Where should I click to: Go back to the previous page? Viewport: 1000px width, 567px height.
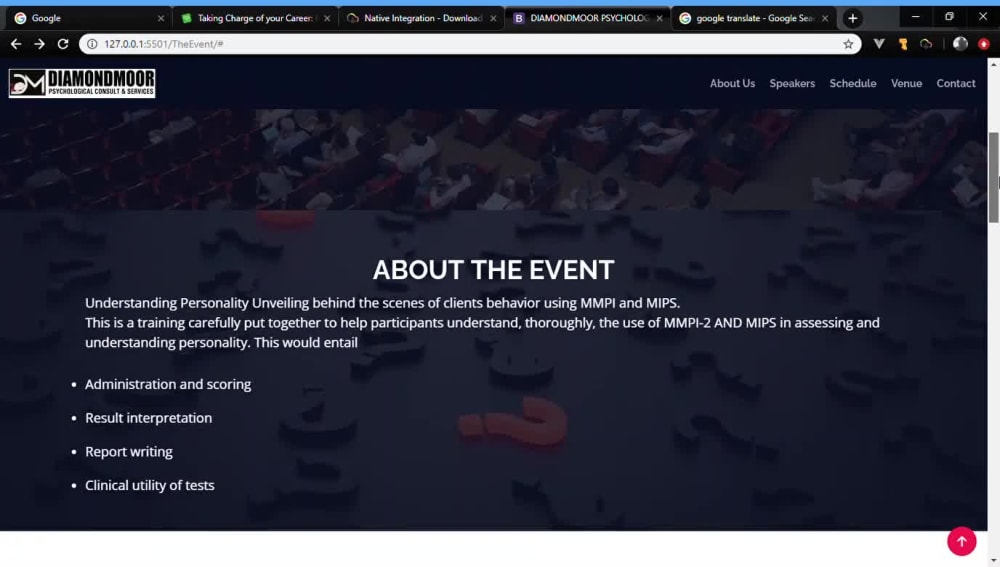coord(16,44)
